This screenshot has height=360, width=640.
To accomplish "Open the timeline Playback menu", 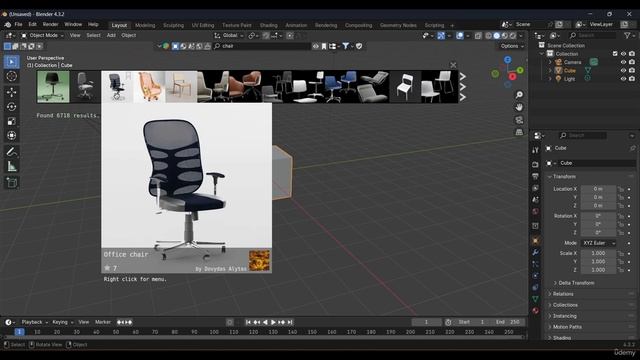I will (x=34, y=322).
